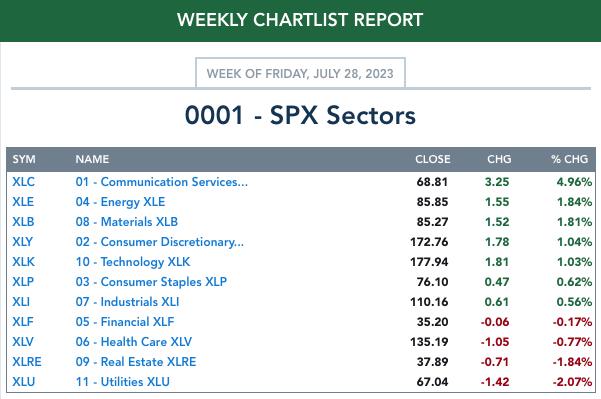Open the XLE symbol link

(23, 202)
